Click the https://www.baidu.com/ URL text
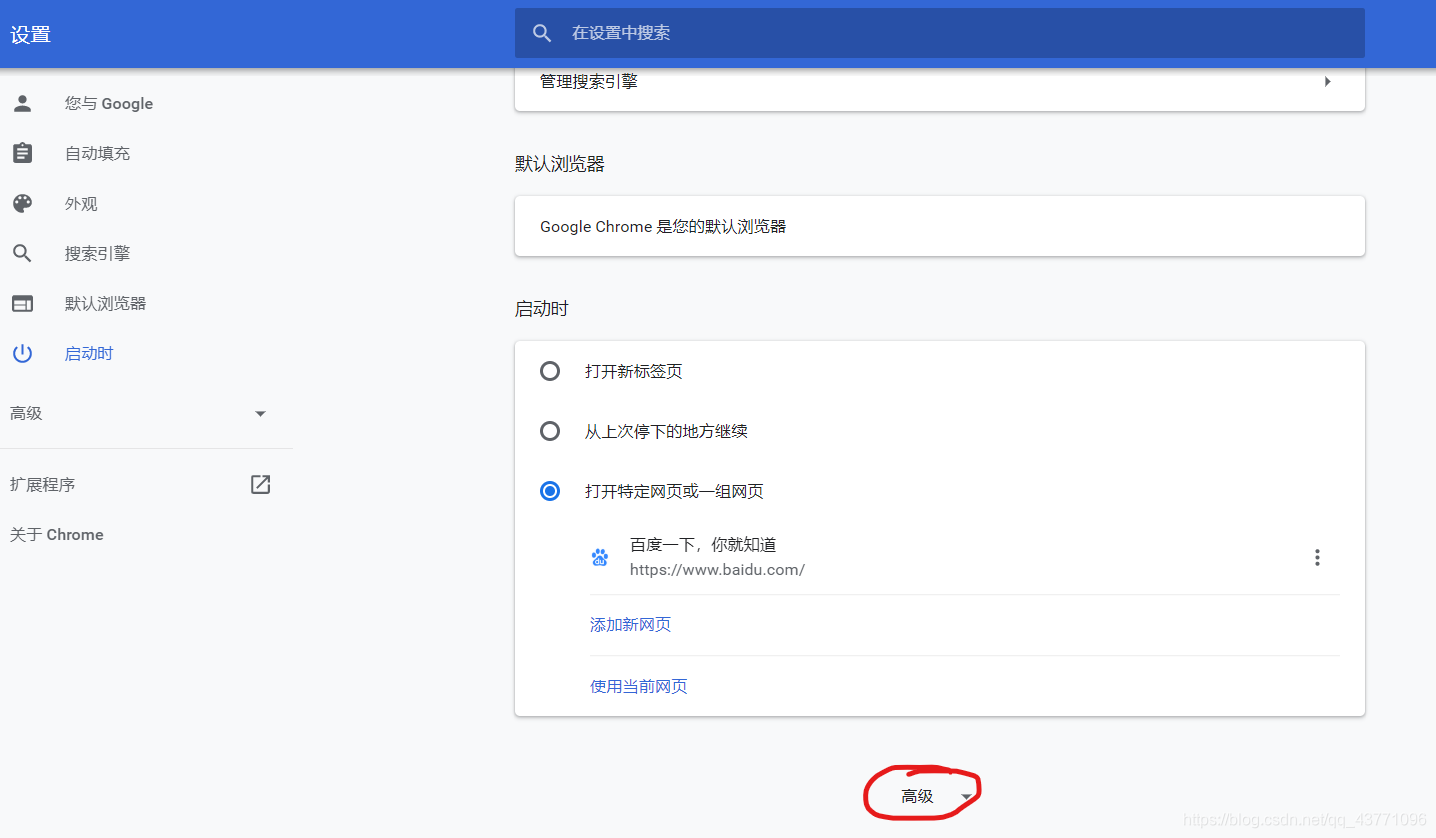Screen dimensions: 1436x838 coord(717,569)
